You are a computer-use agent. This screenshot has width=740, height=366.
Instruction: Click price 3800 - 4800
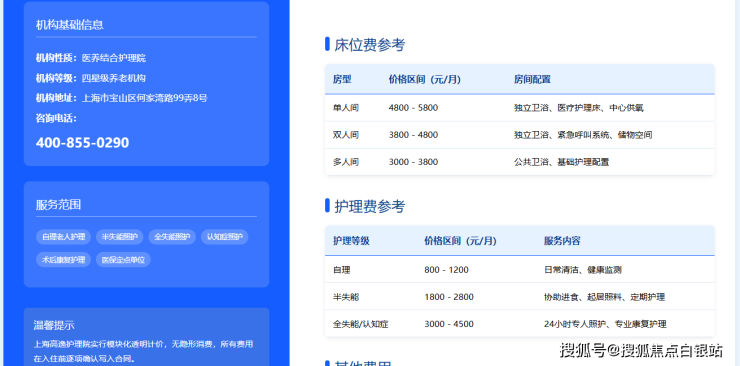click(413, 135)
